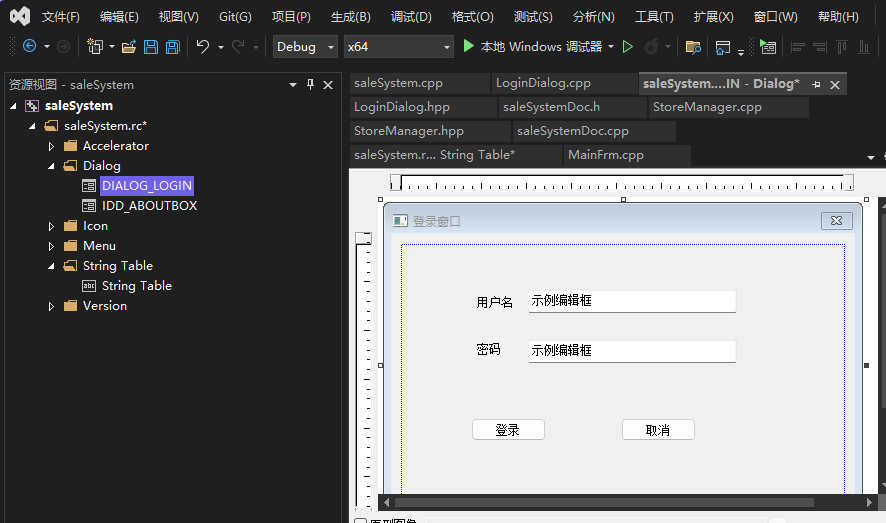Open the navigate backward history dropdown

click(47, 46)
